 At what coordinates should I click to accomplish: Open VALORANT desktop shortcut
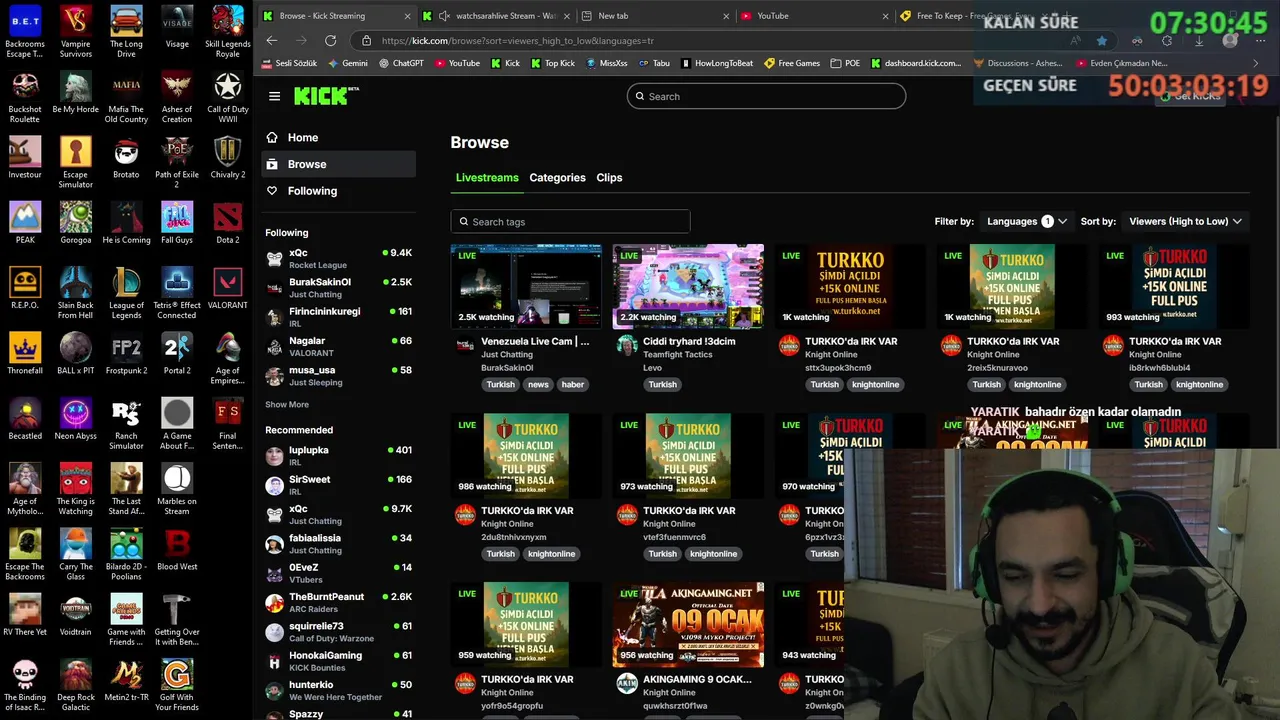[228, 288]
